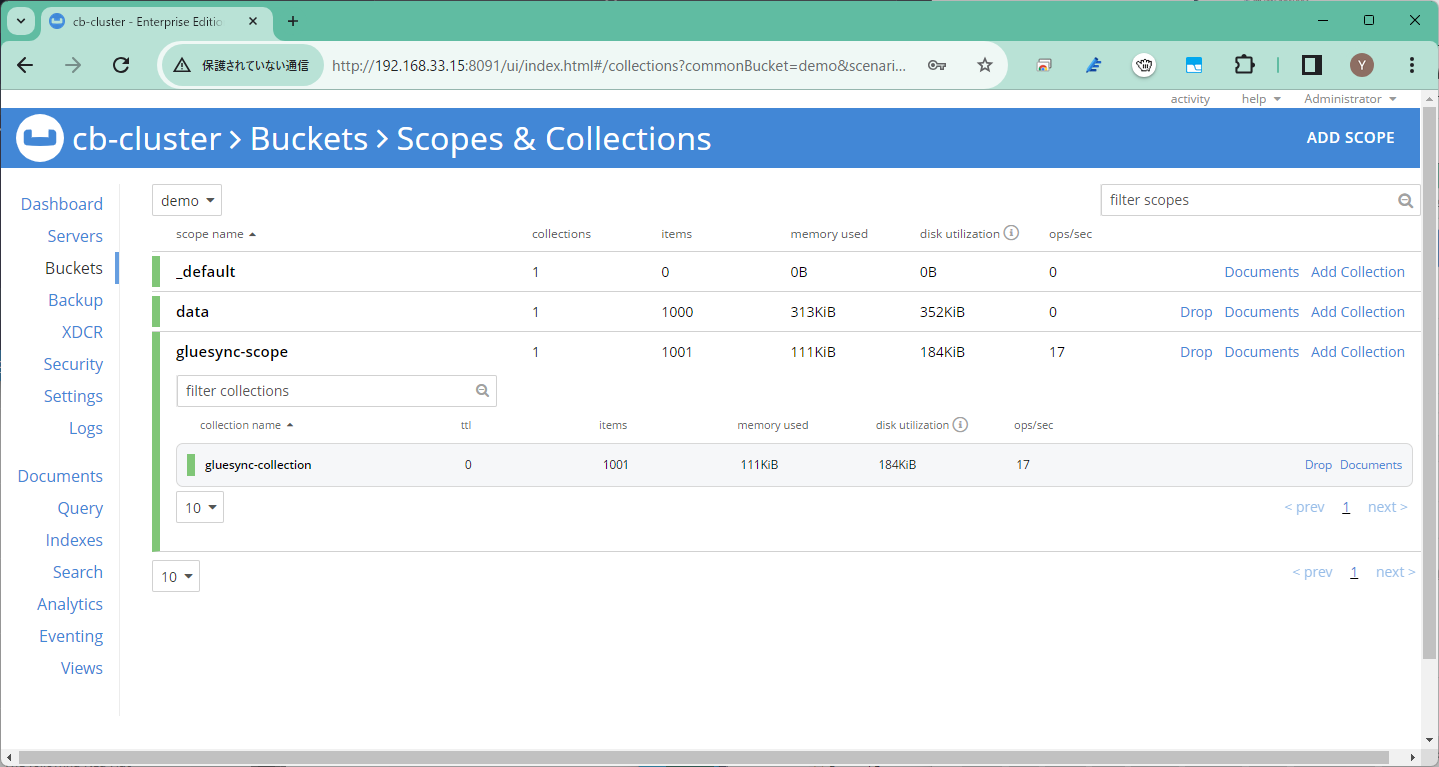
Task: Close the cb-cluster browser tab
Action: 255,21
